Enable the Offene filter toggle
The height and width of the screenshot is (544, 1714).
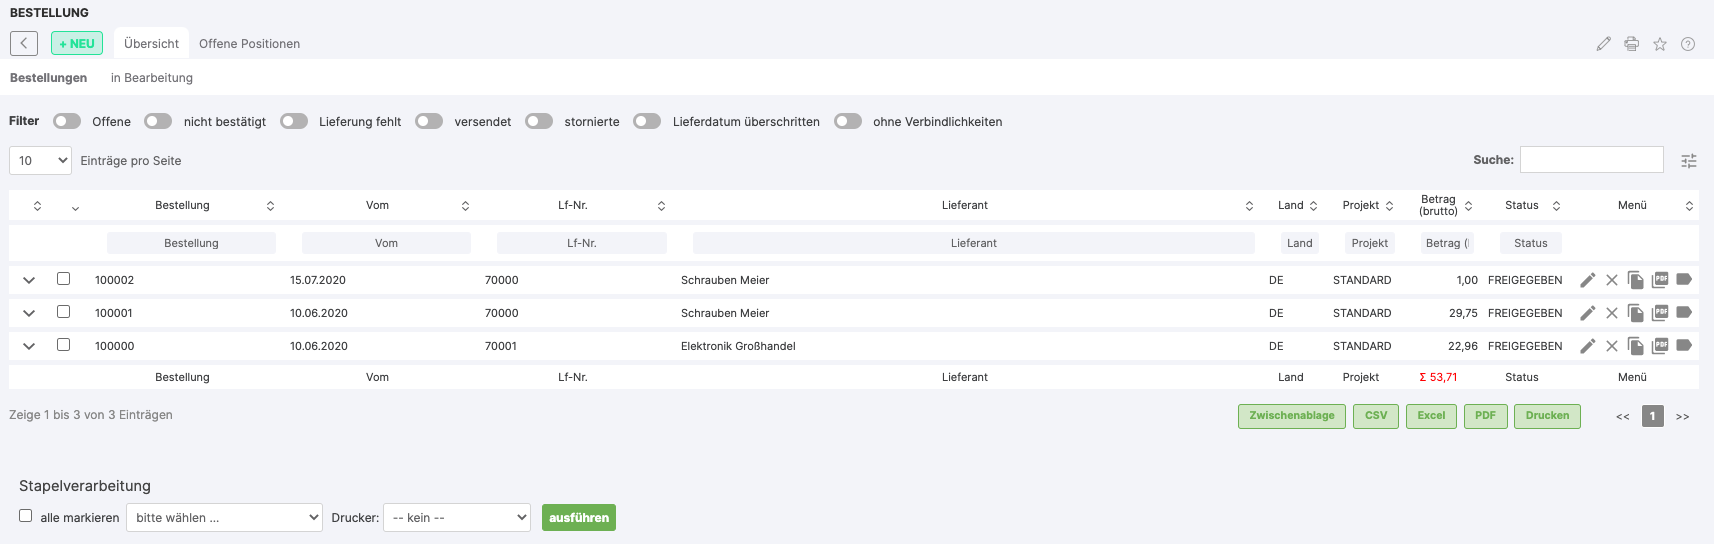click(x=67, y=121)
